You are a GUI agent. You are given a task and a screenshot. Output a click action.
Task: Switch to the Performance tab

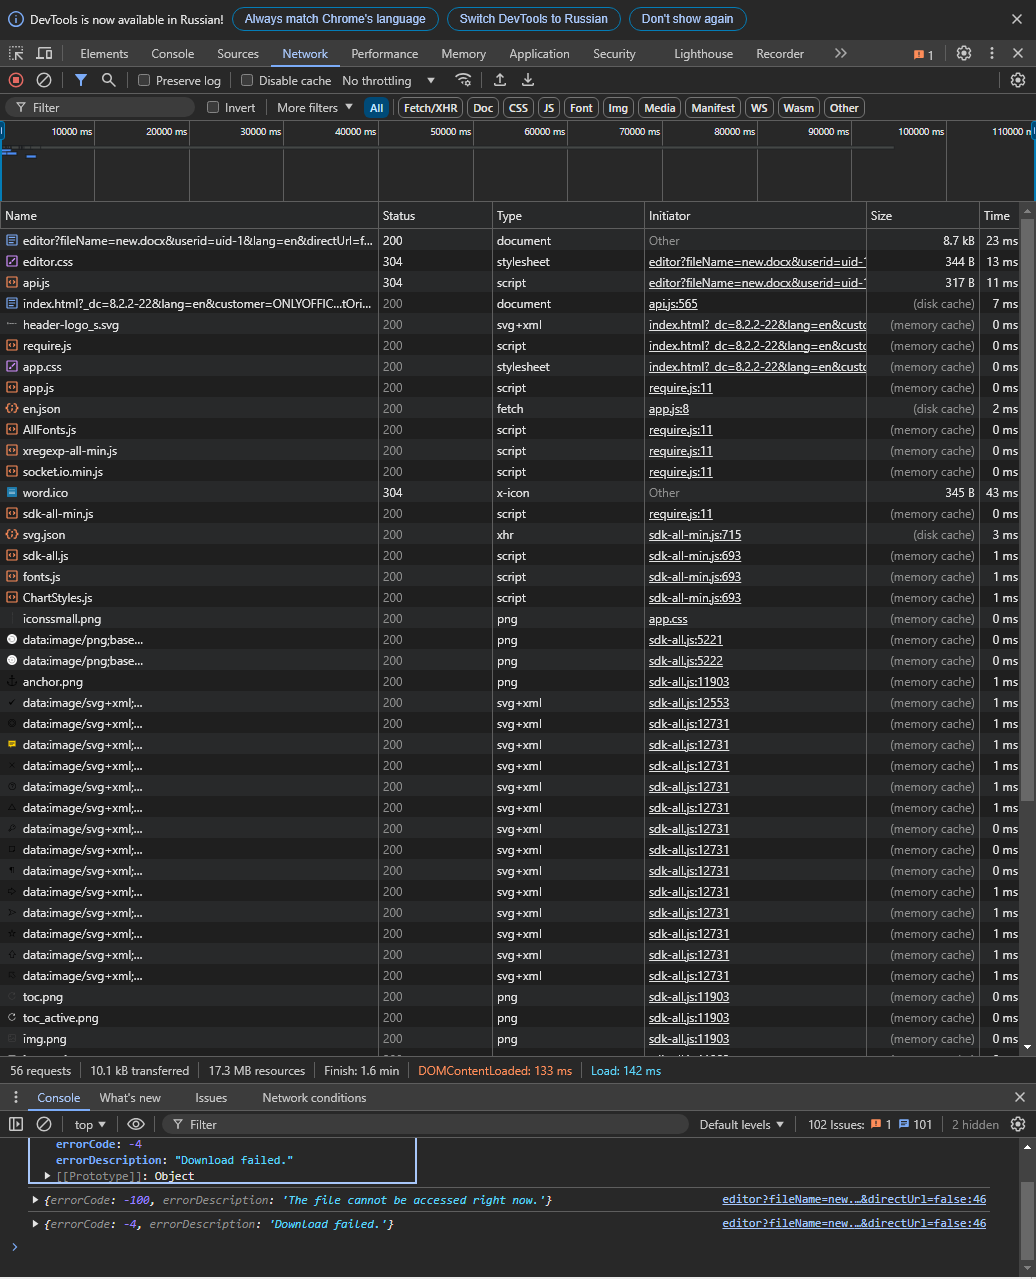(385, 54)
